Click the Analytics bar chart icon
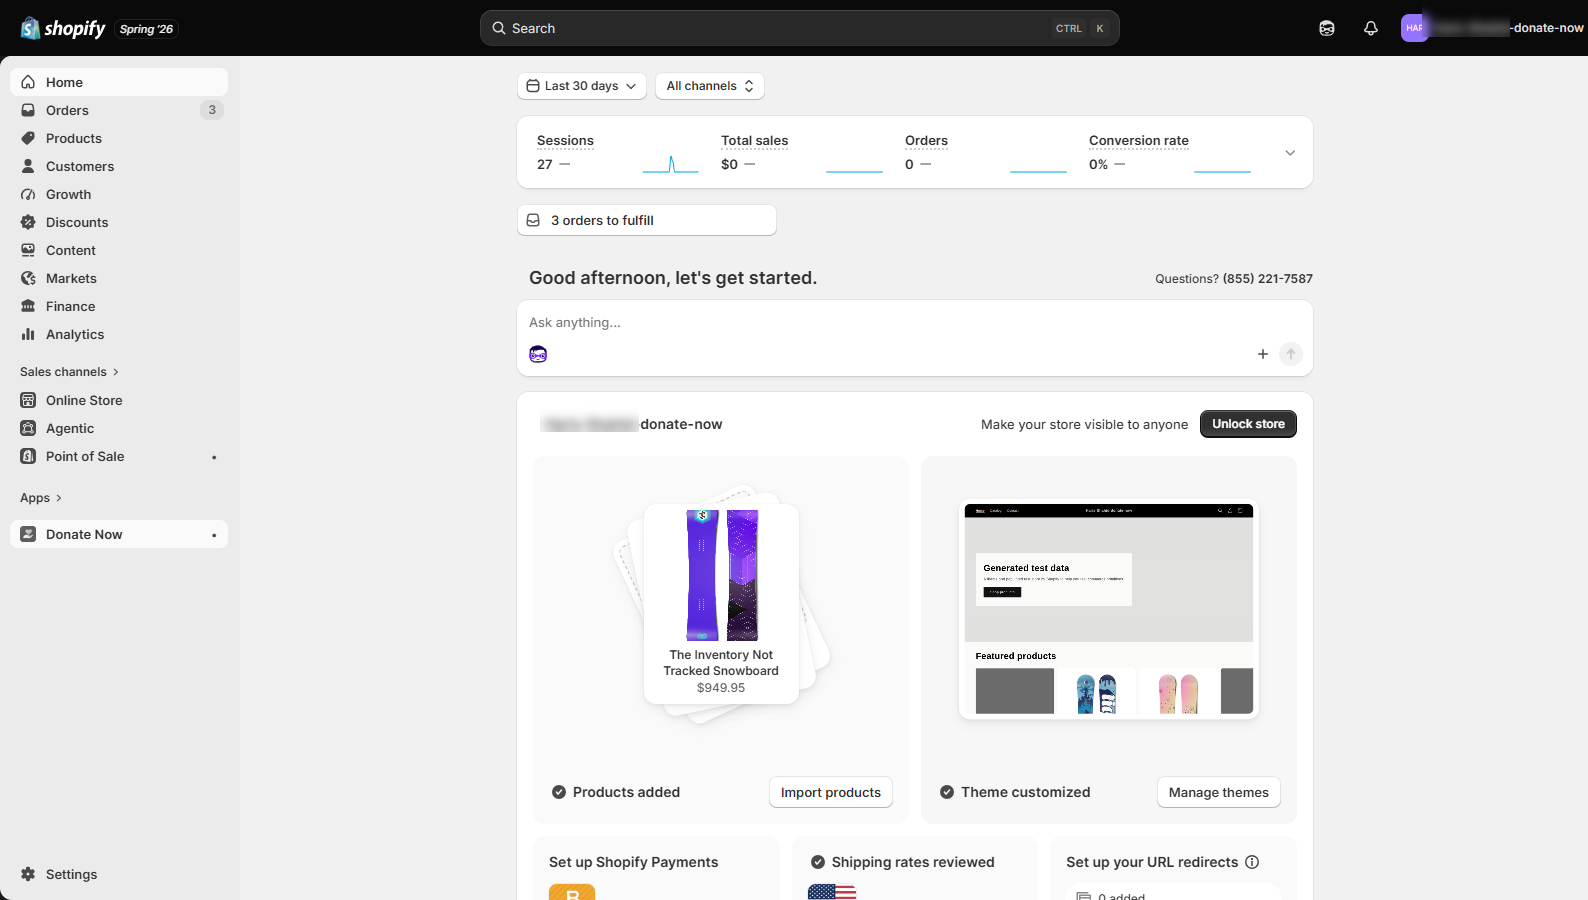 point(28,334)
